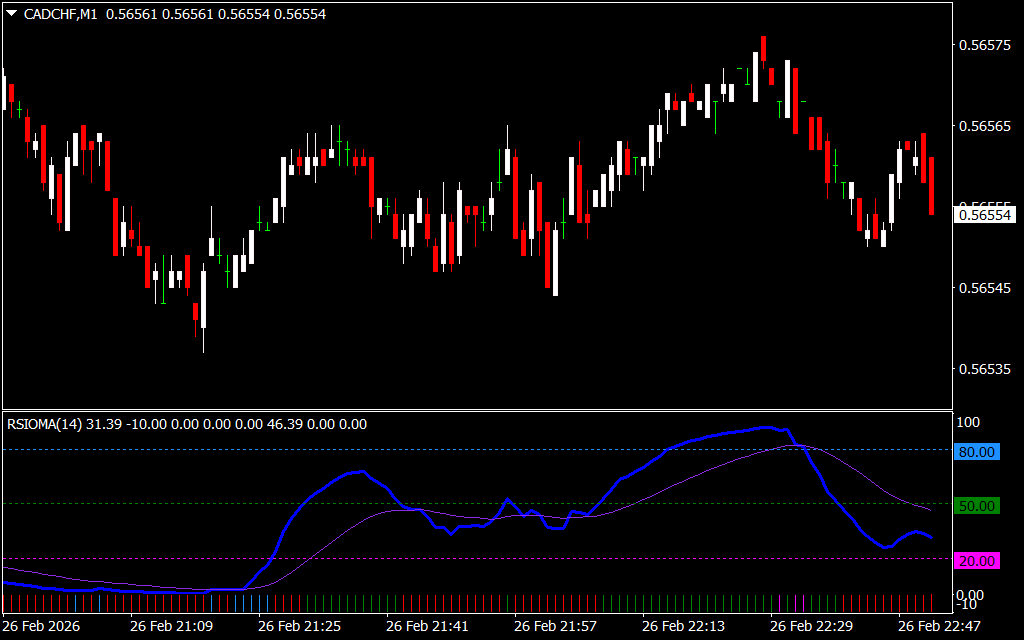
Task: Click the green 50.00 level tag
Action: pyautogui.click(x=977, y=506)
